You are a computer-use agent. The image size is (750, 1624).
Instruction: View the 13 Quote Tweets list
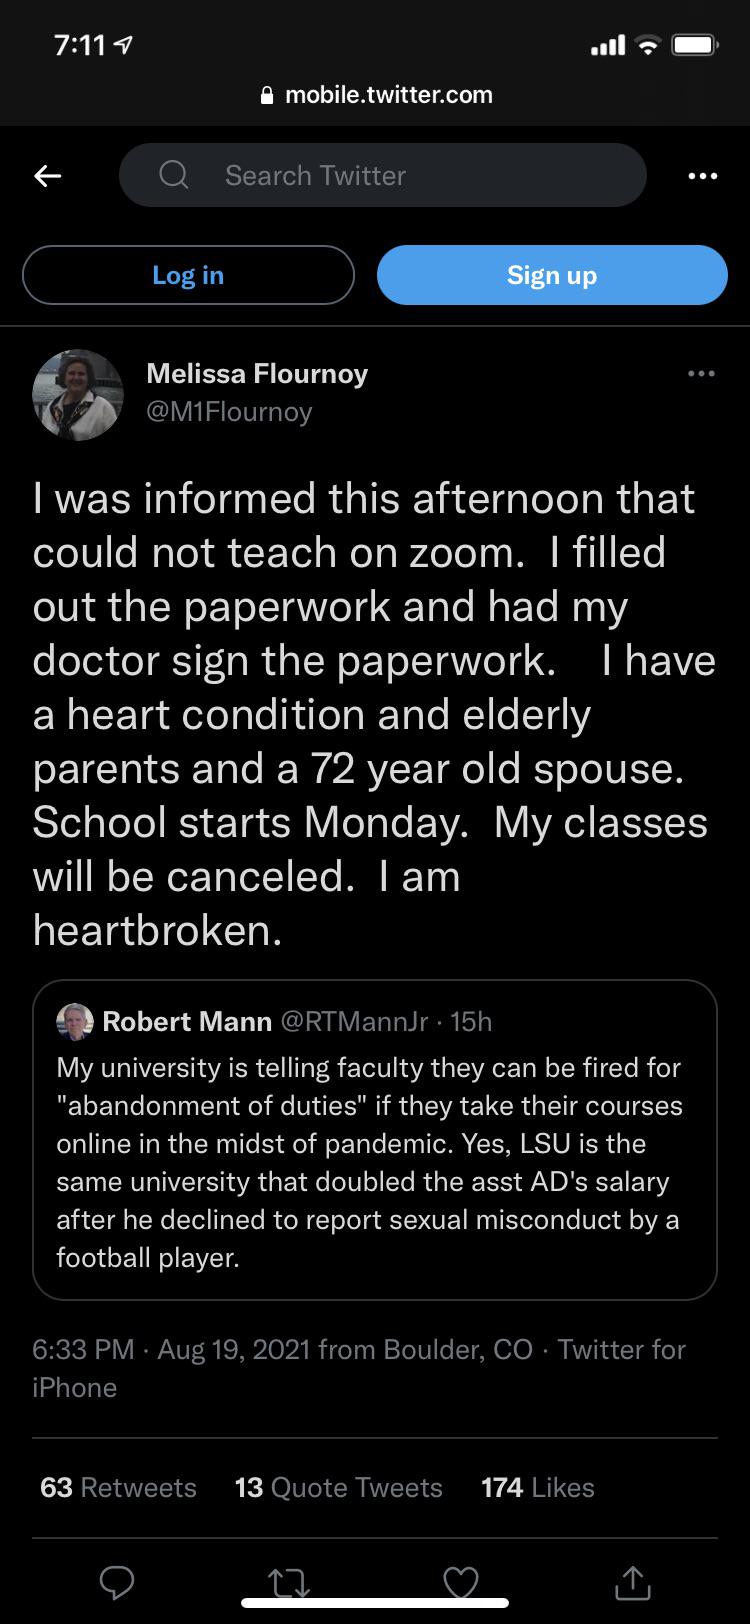(338, 1488)
